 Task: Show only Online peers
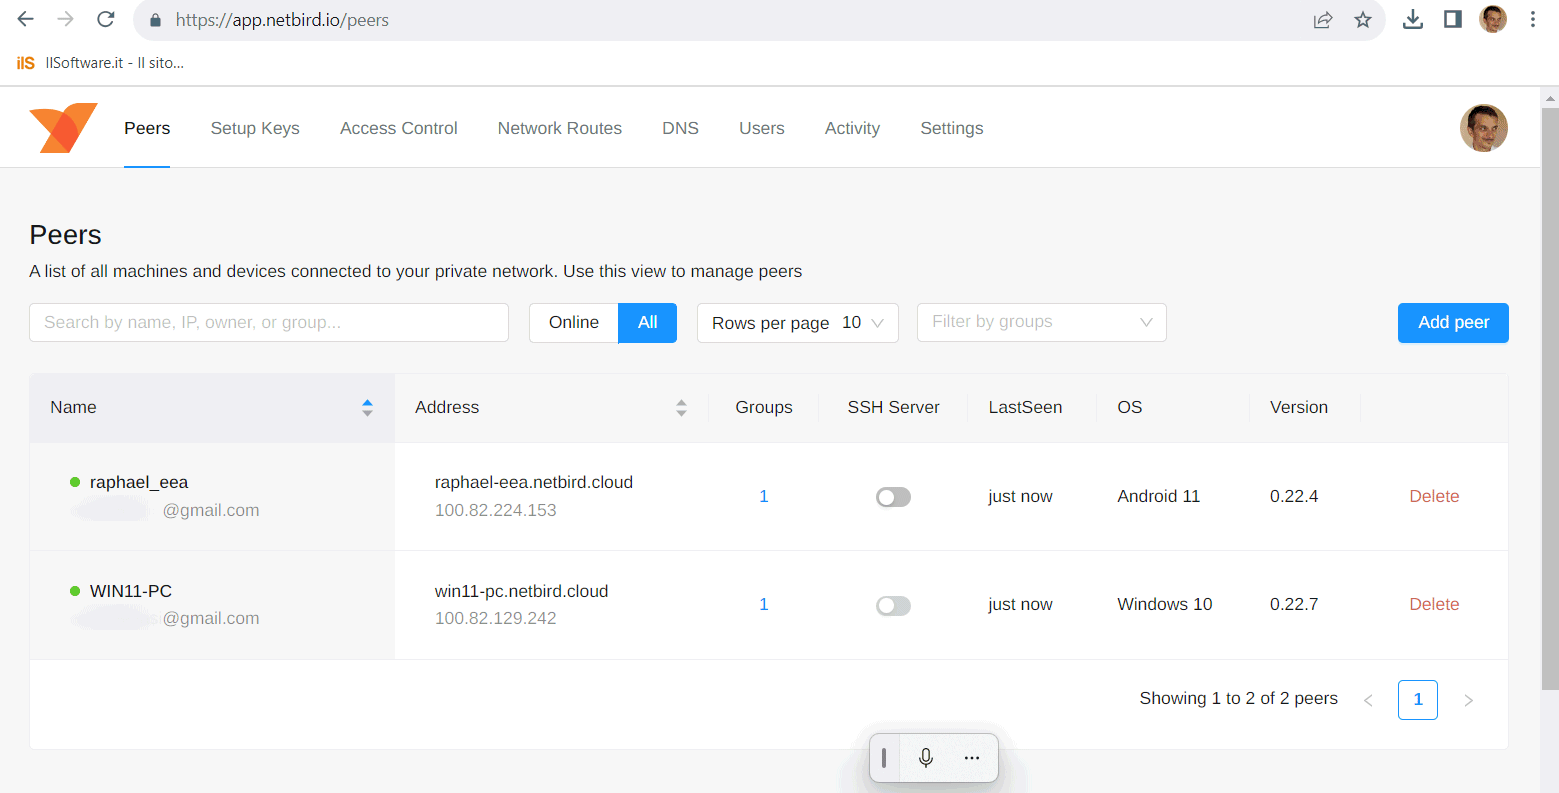574,322
